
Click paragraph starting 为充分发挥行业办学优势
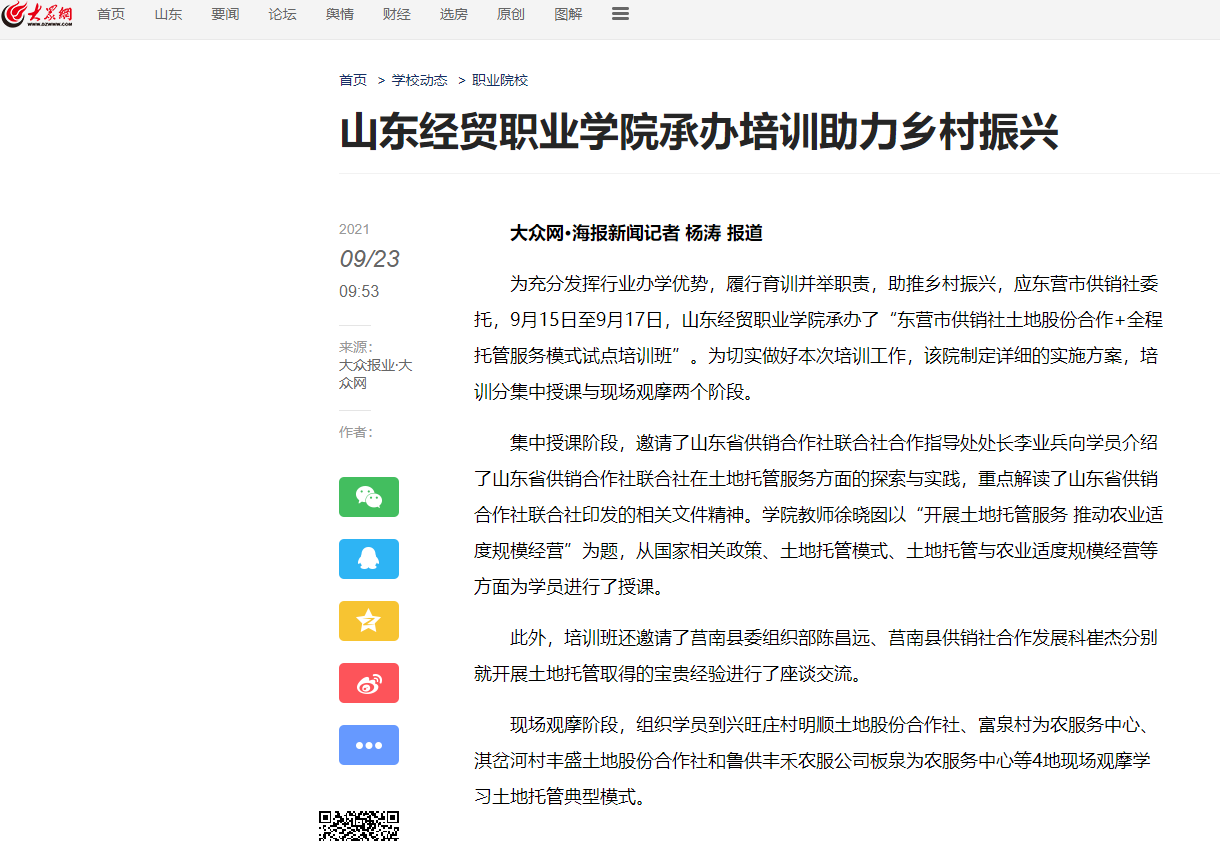coord(818,338)
